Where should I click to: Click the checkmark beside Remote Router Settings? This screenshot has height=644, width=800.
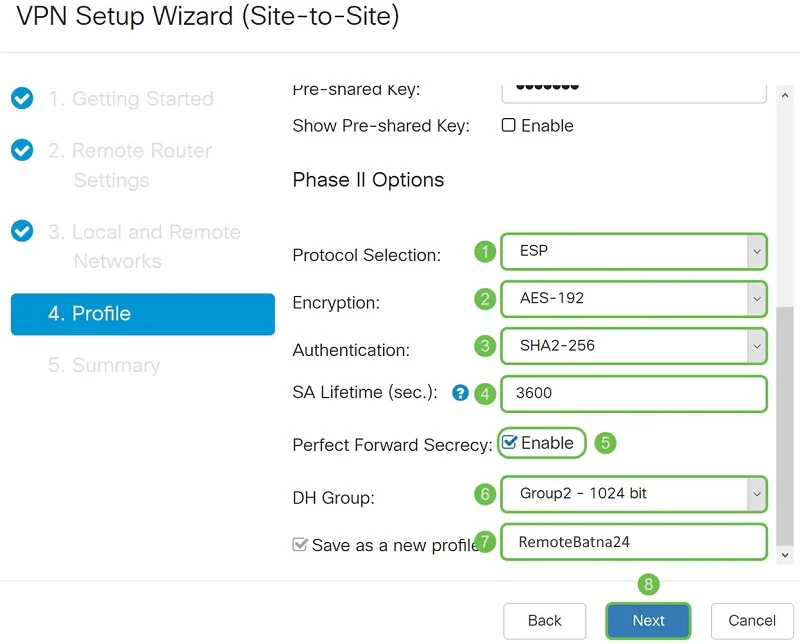click(x=22, y=151)
